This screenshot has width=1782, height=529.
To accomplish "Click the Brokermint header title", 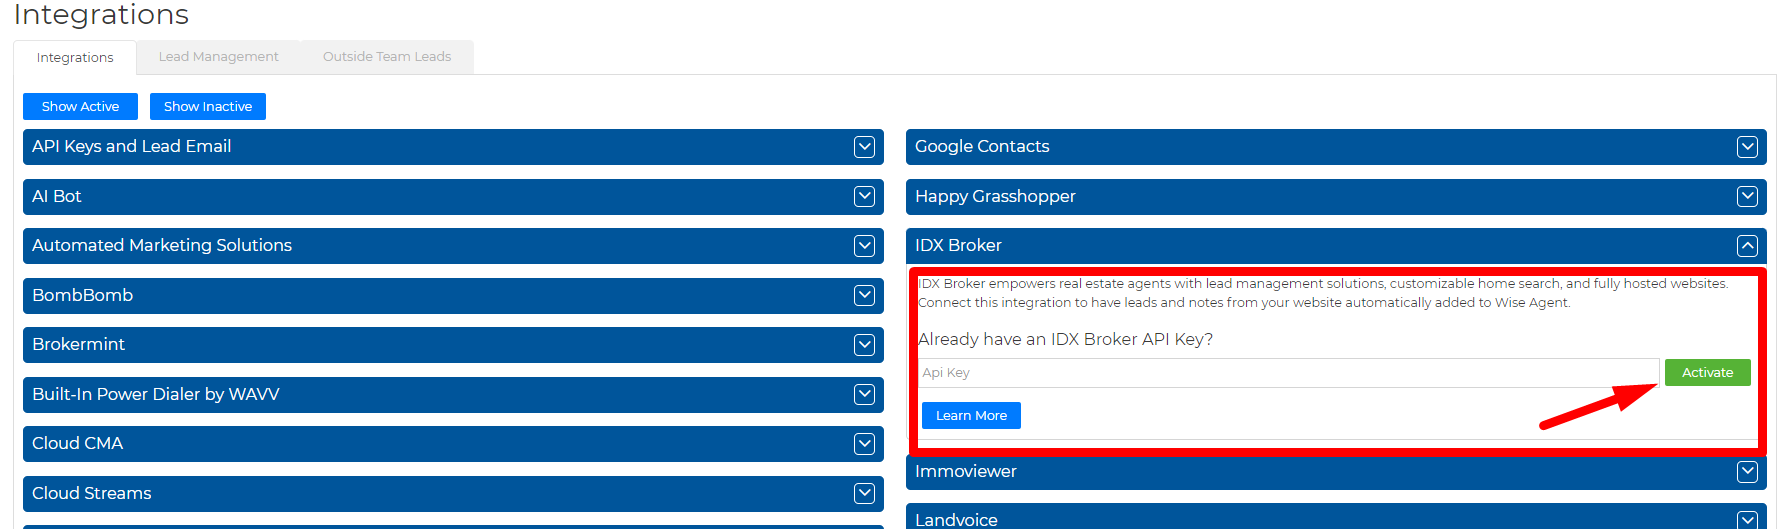I will tap(78, 344).
